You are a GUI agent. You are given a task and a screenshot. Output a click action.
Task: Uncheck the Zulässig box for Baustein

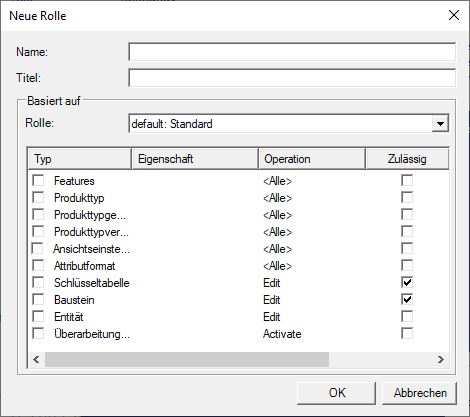[407, 299]
